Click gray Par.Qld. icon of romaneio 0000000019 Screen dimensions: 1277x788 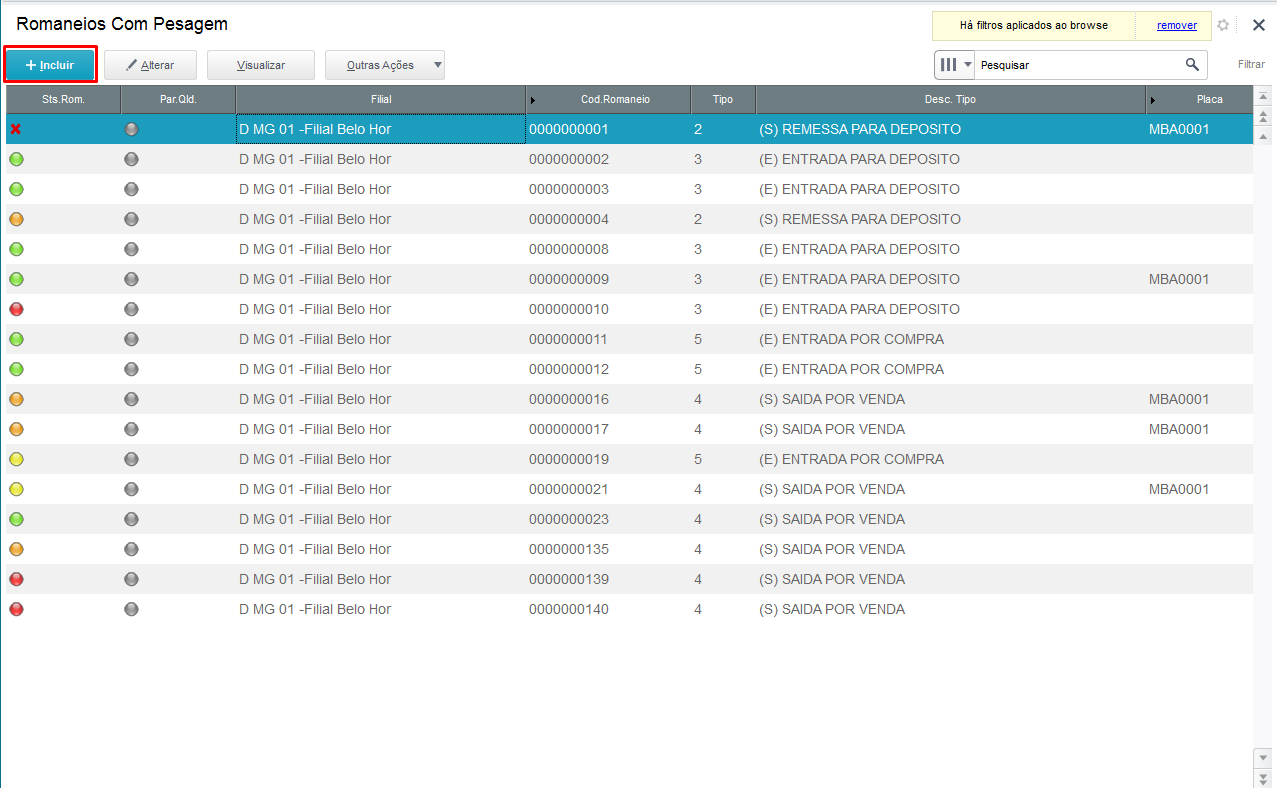131,459
